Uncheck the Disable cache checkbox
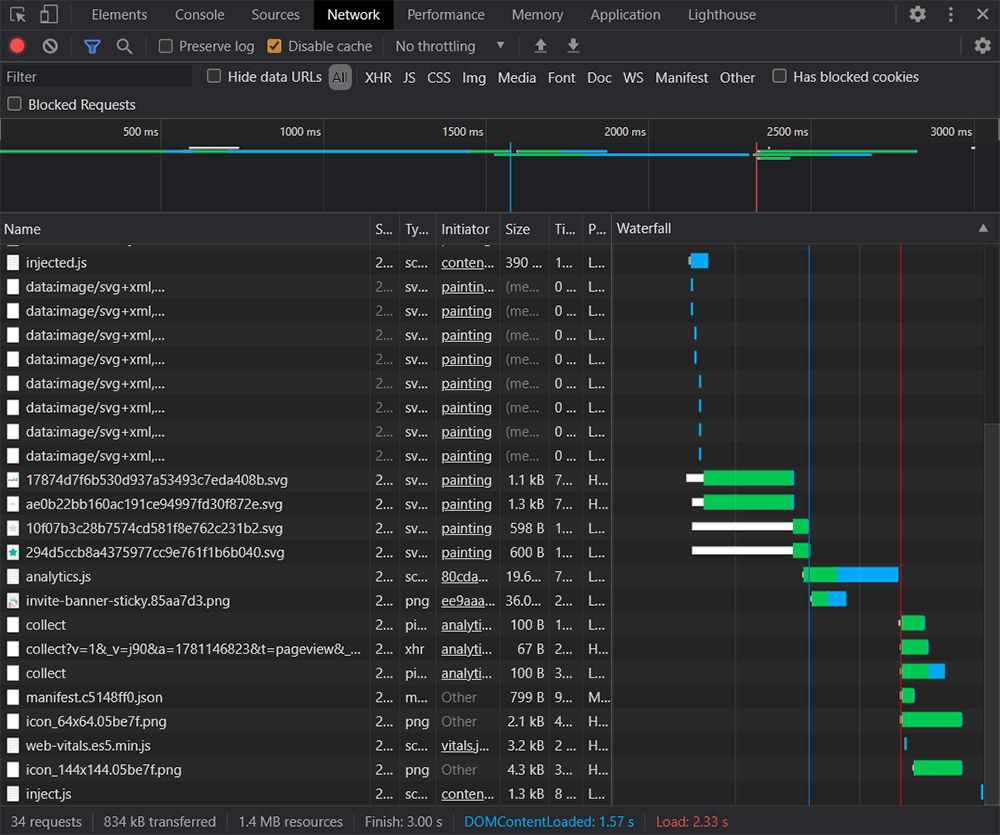 (275, 46)
